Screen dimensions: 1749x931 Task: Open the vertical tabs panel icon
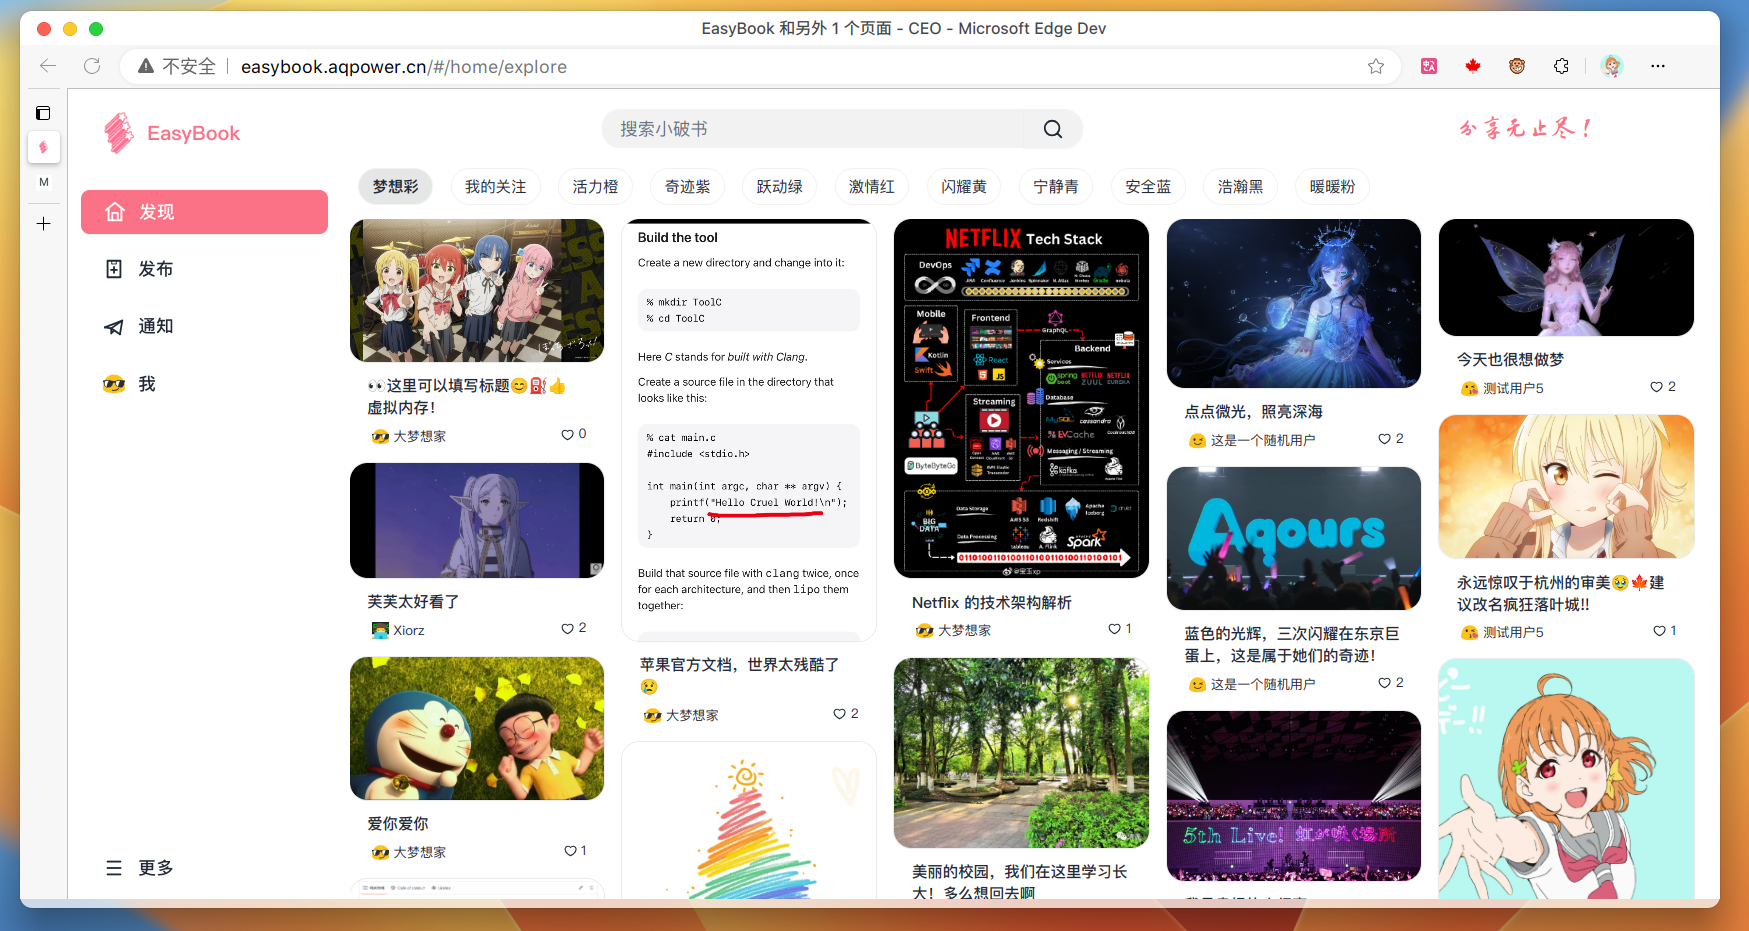point(44,113)
